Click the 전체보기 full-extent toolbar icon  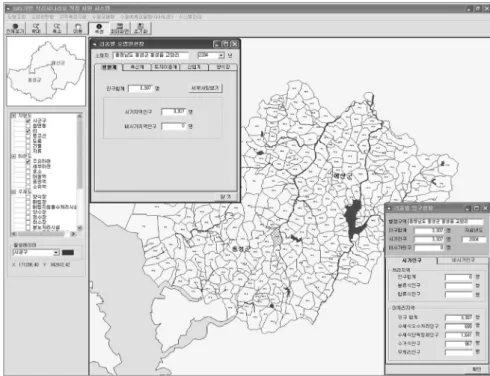[15, 28]
